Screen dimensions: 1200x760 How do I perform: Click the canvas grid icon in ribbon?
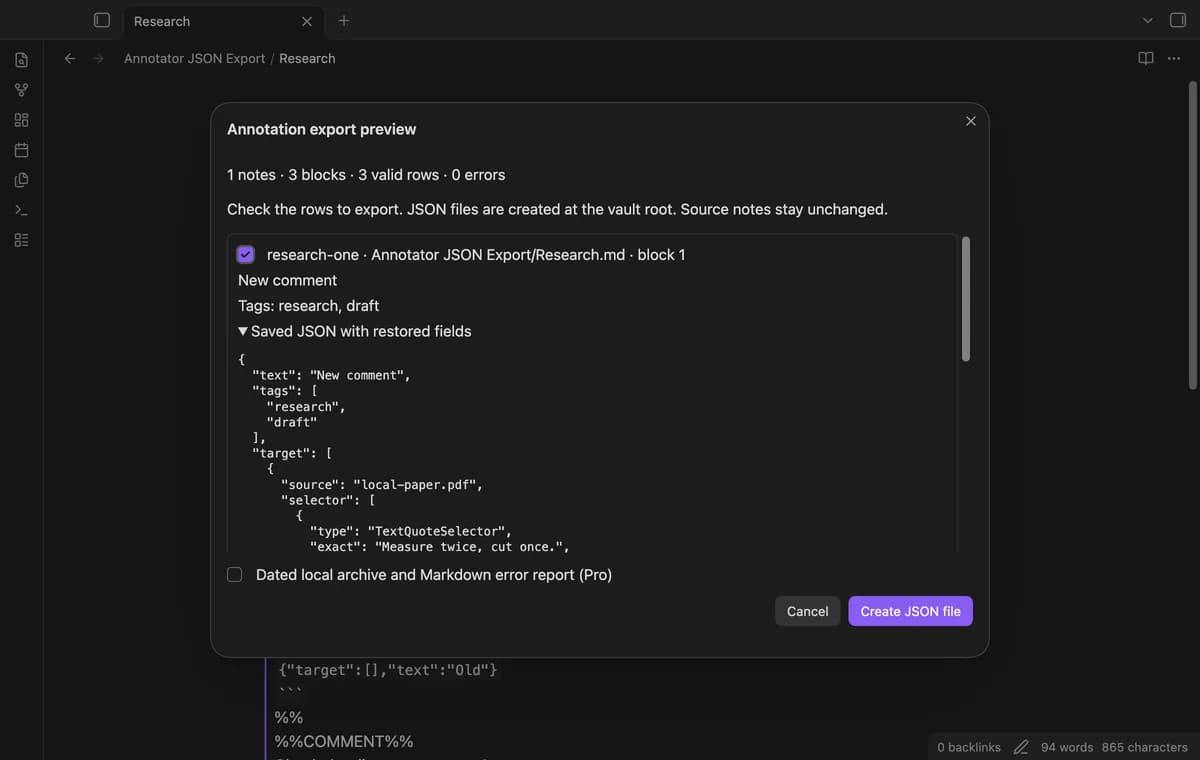(21, 120)
